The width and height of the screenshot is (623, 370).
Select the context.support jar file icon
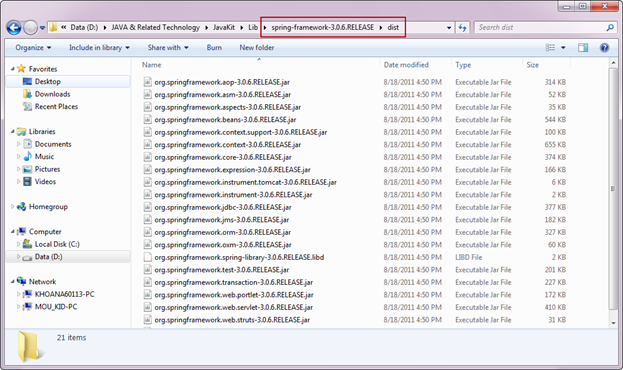click(147, 132)
